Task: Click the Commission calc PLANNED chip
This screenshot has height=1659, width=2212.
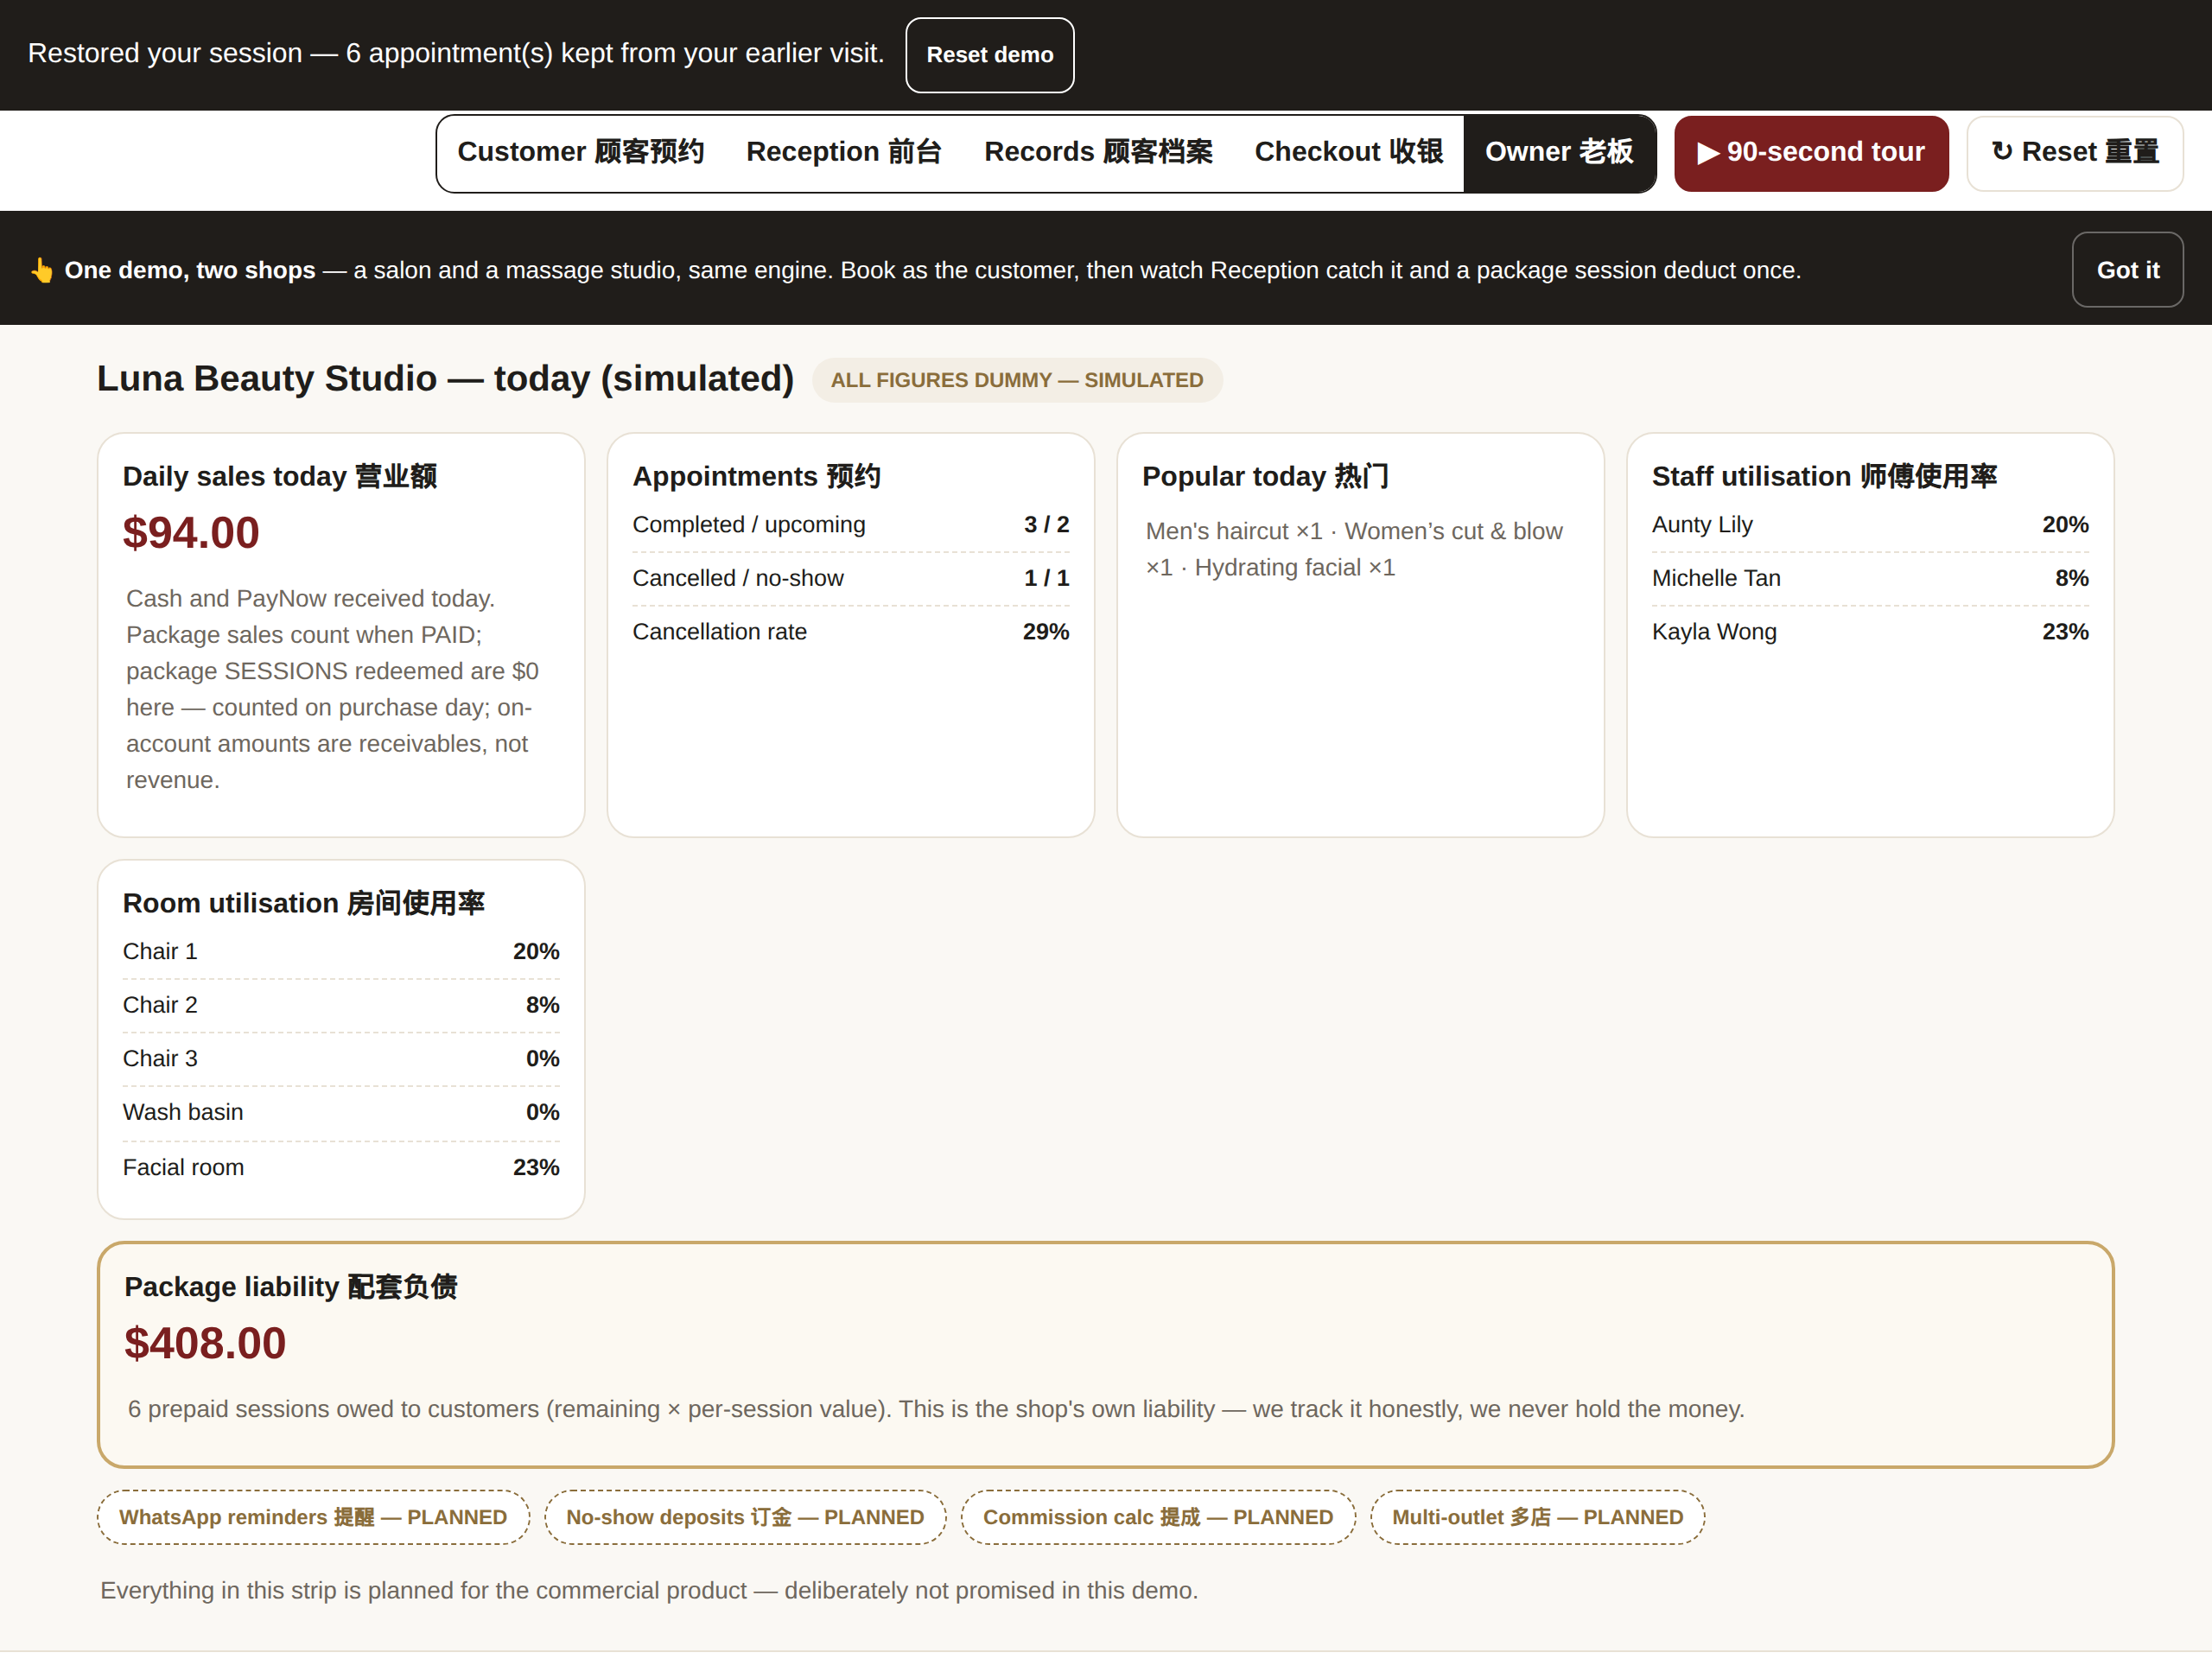Action: click(x=1158, y=1517)
